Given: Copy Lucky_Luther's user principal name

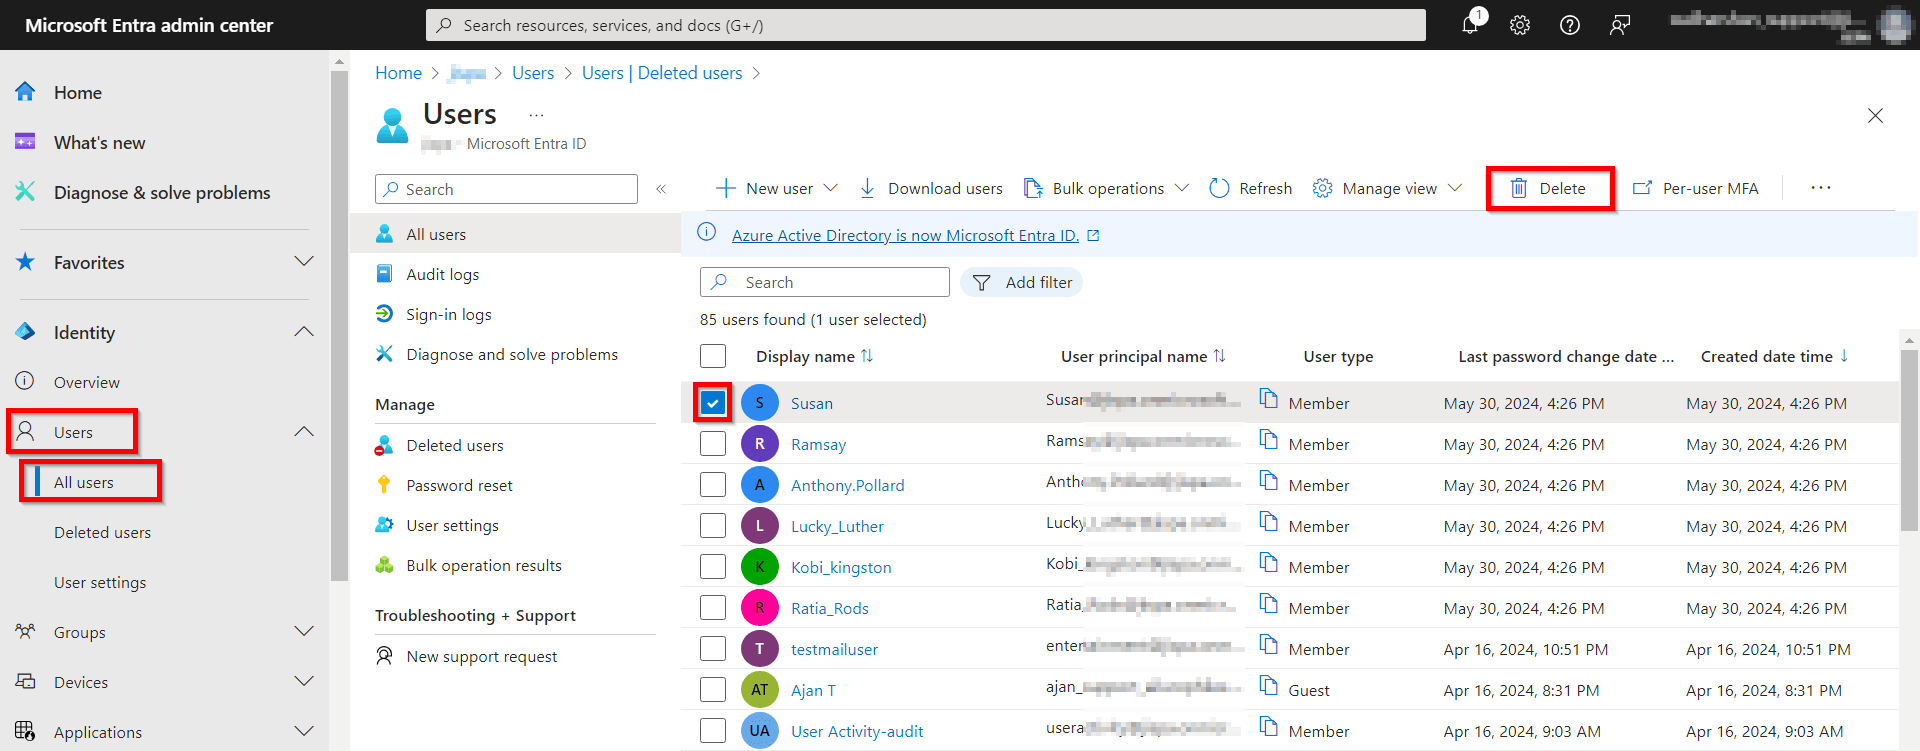Looking at the screenshot, I should (1268, 521).
